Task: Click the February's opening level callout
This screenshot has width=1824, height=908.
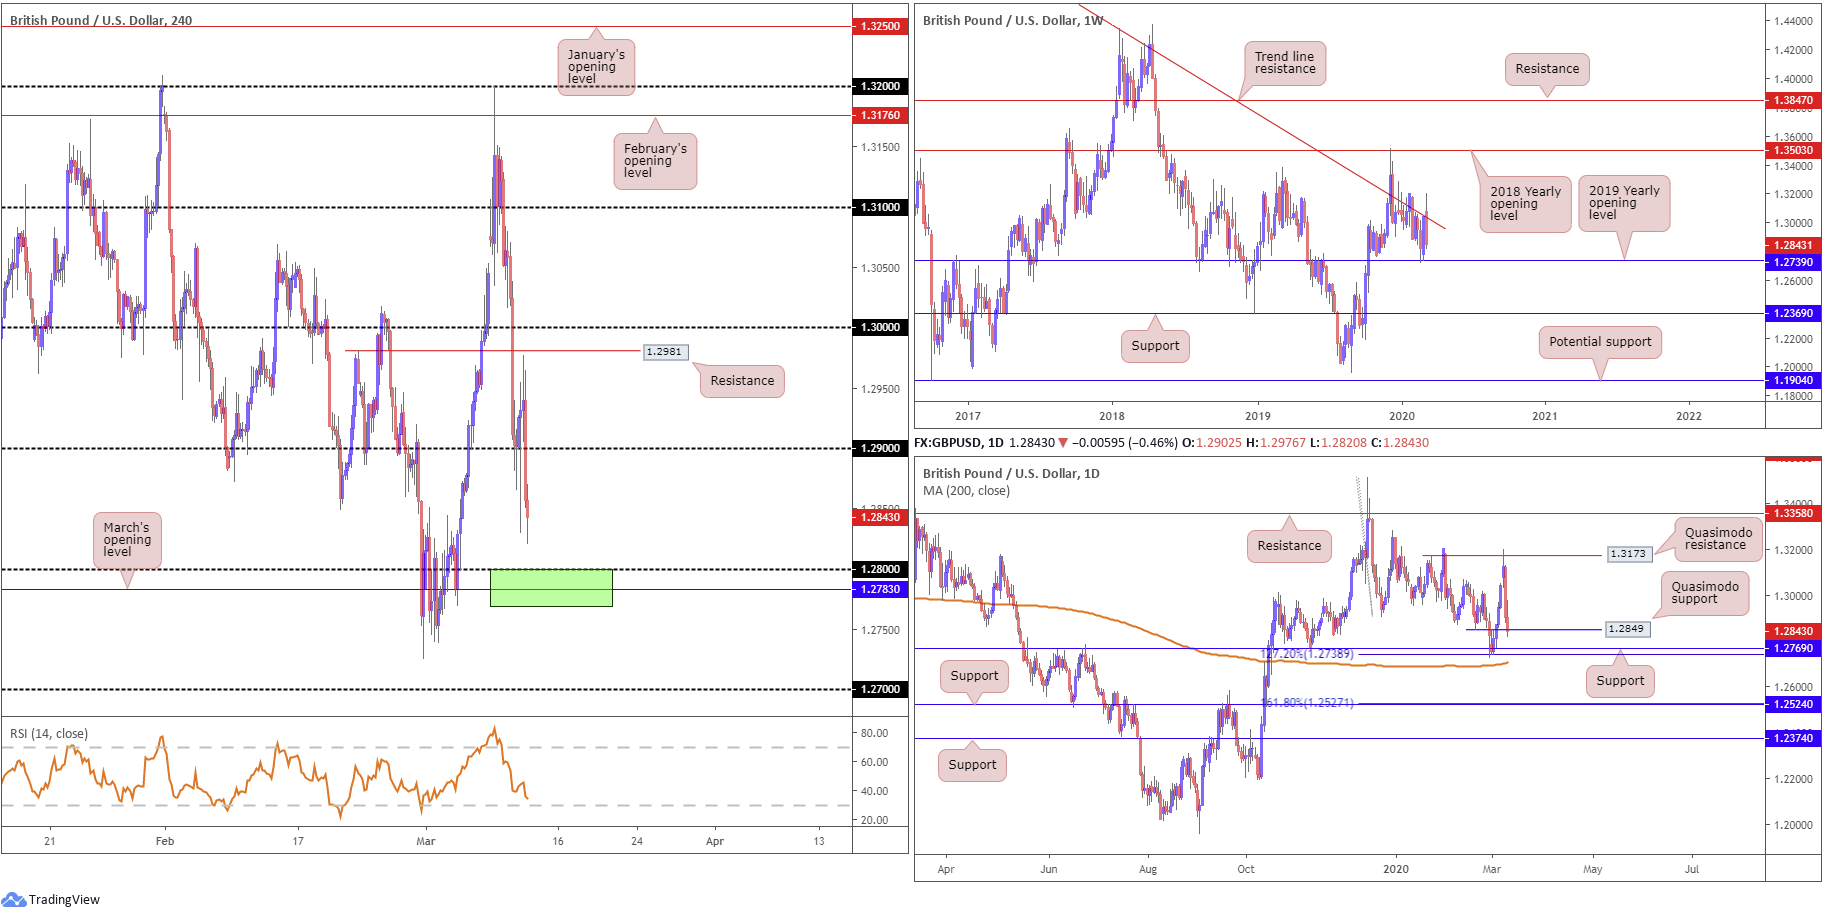Action: point(654,161)
